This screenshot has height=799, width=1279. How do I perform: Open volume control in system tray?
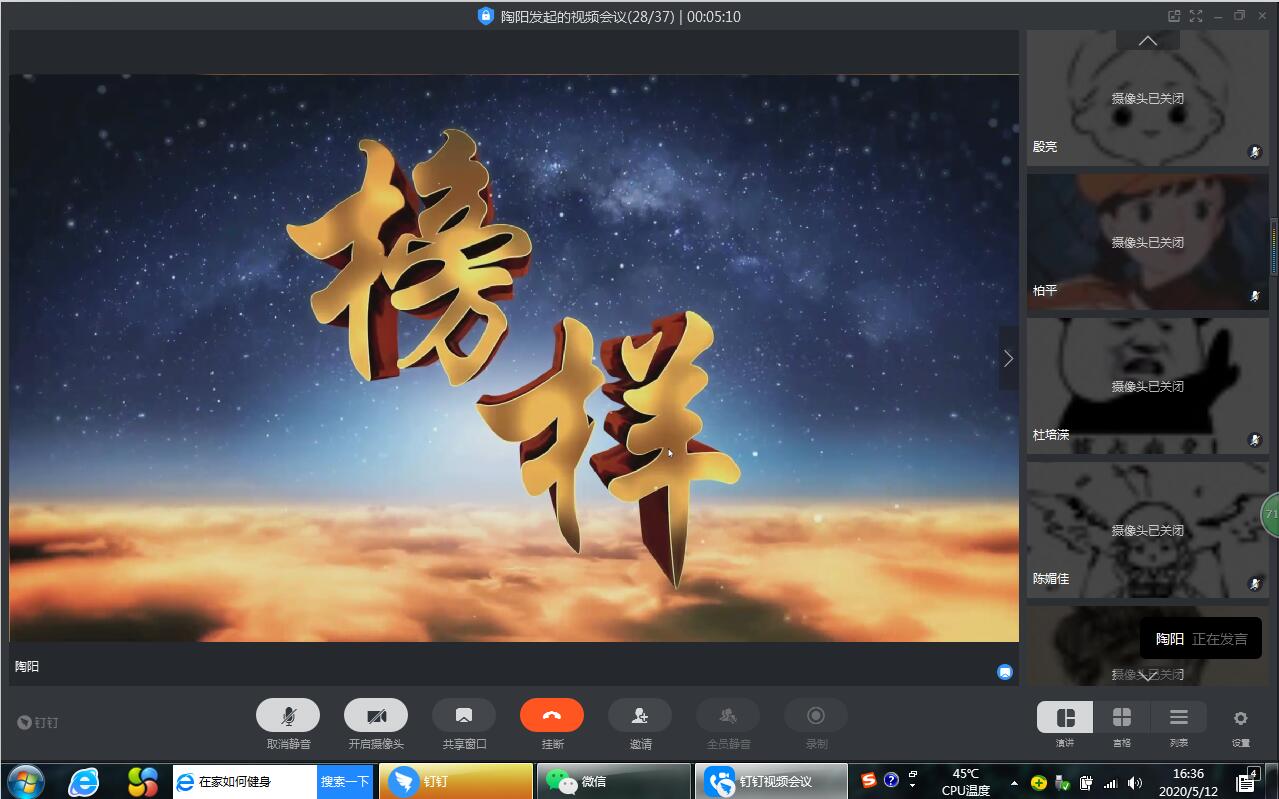[1134, 783]
